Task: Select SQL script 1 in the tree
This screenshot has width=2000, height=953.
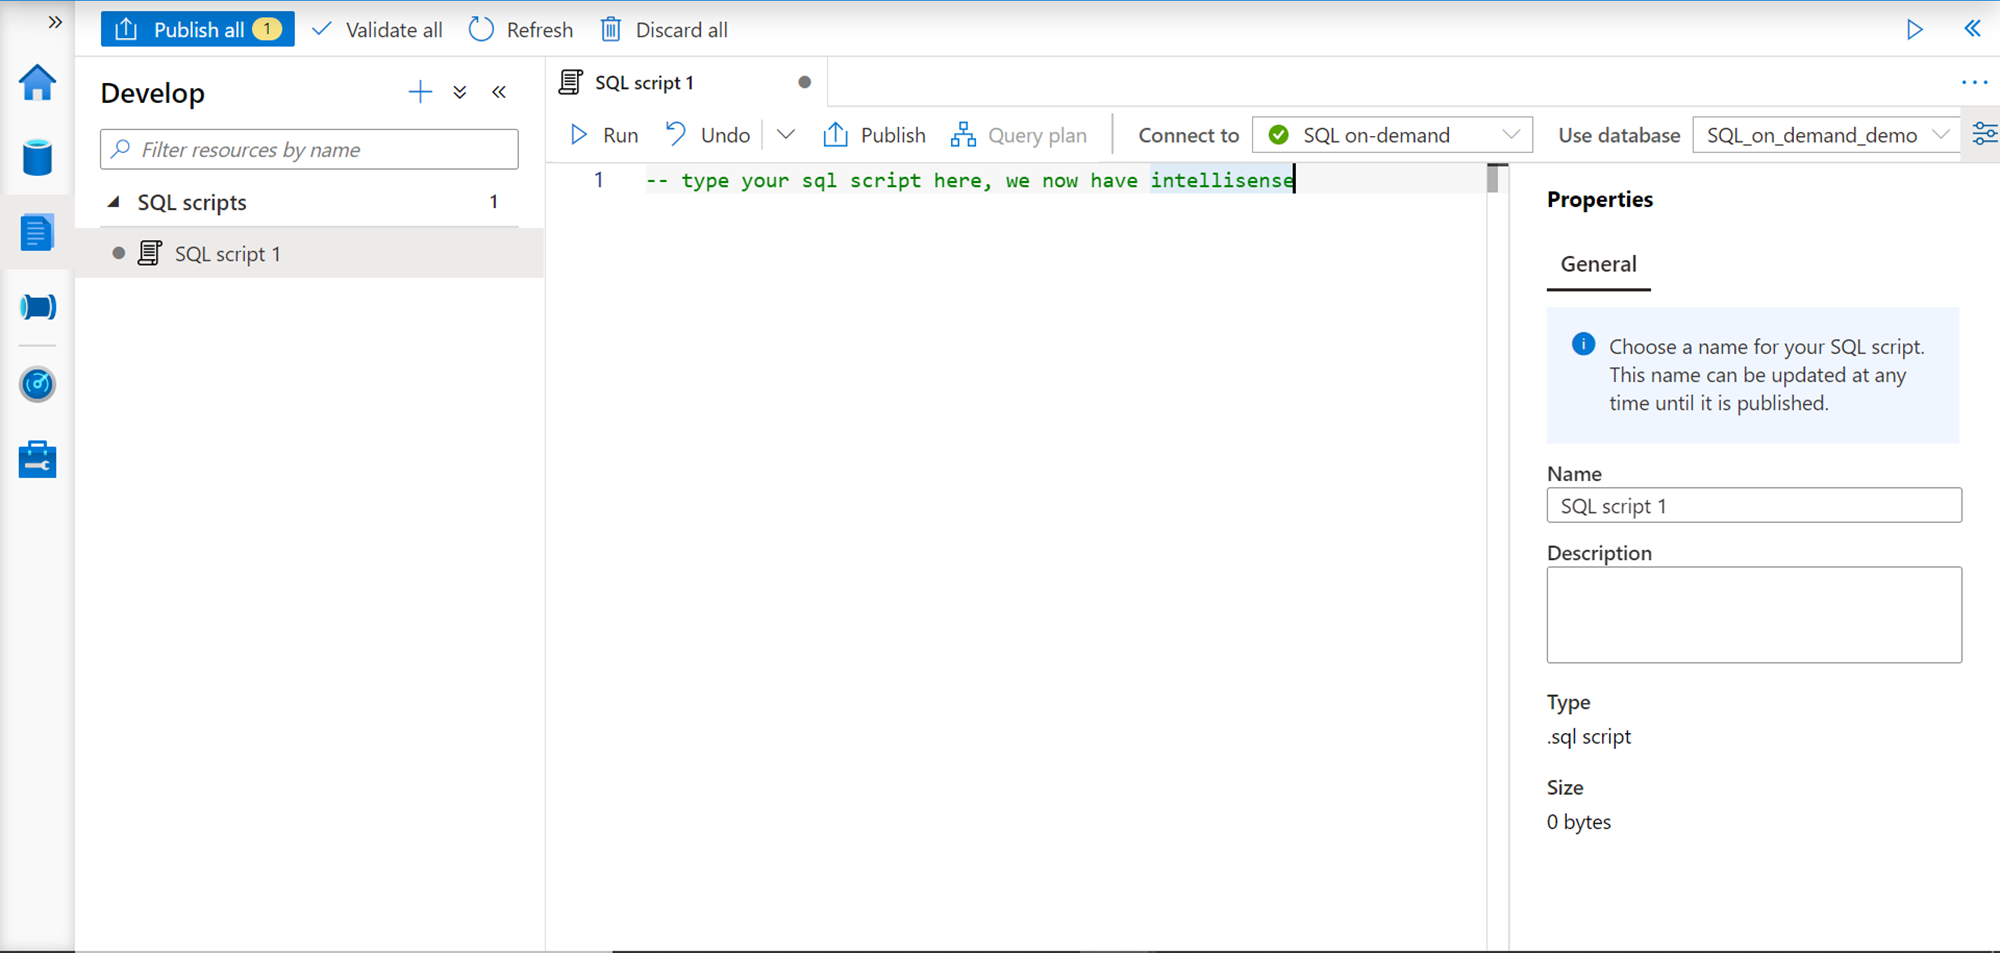Action: tap(310, 254)
